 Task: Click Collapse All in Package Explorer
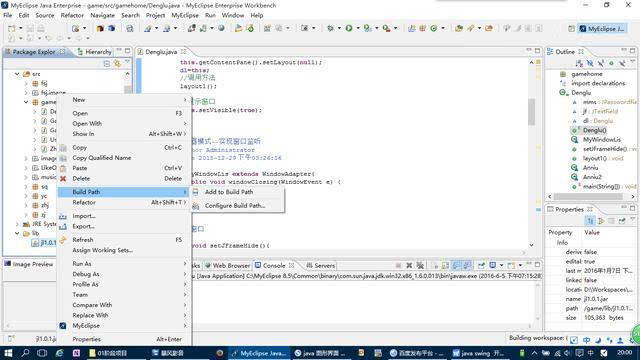(107, 63)
